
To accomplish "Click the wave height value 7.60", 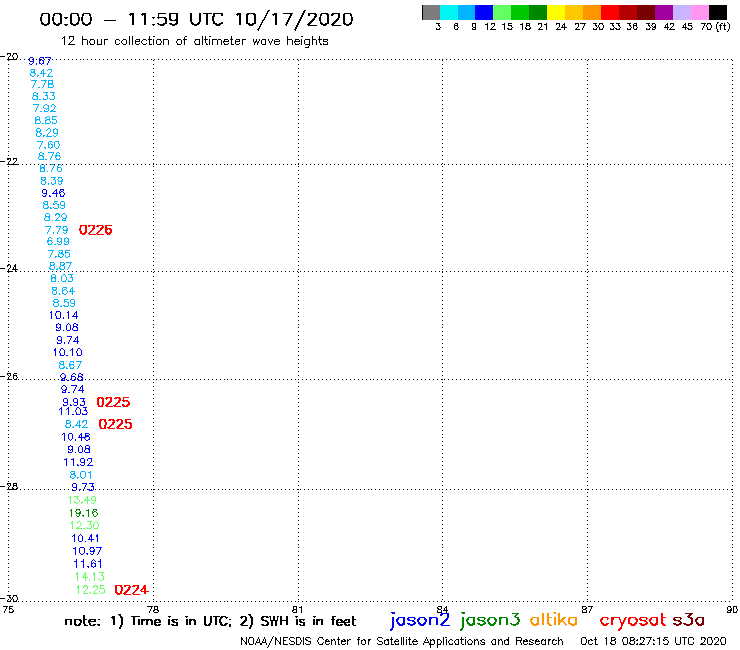I will point(49,145).
